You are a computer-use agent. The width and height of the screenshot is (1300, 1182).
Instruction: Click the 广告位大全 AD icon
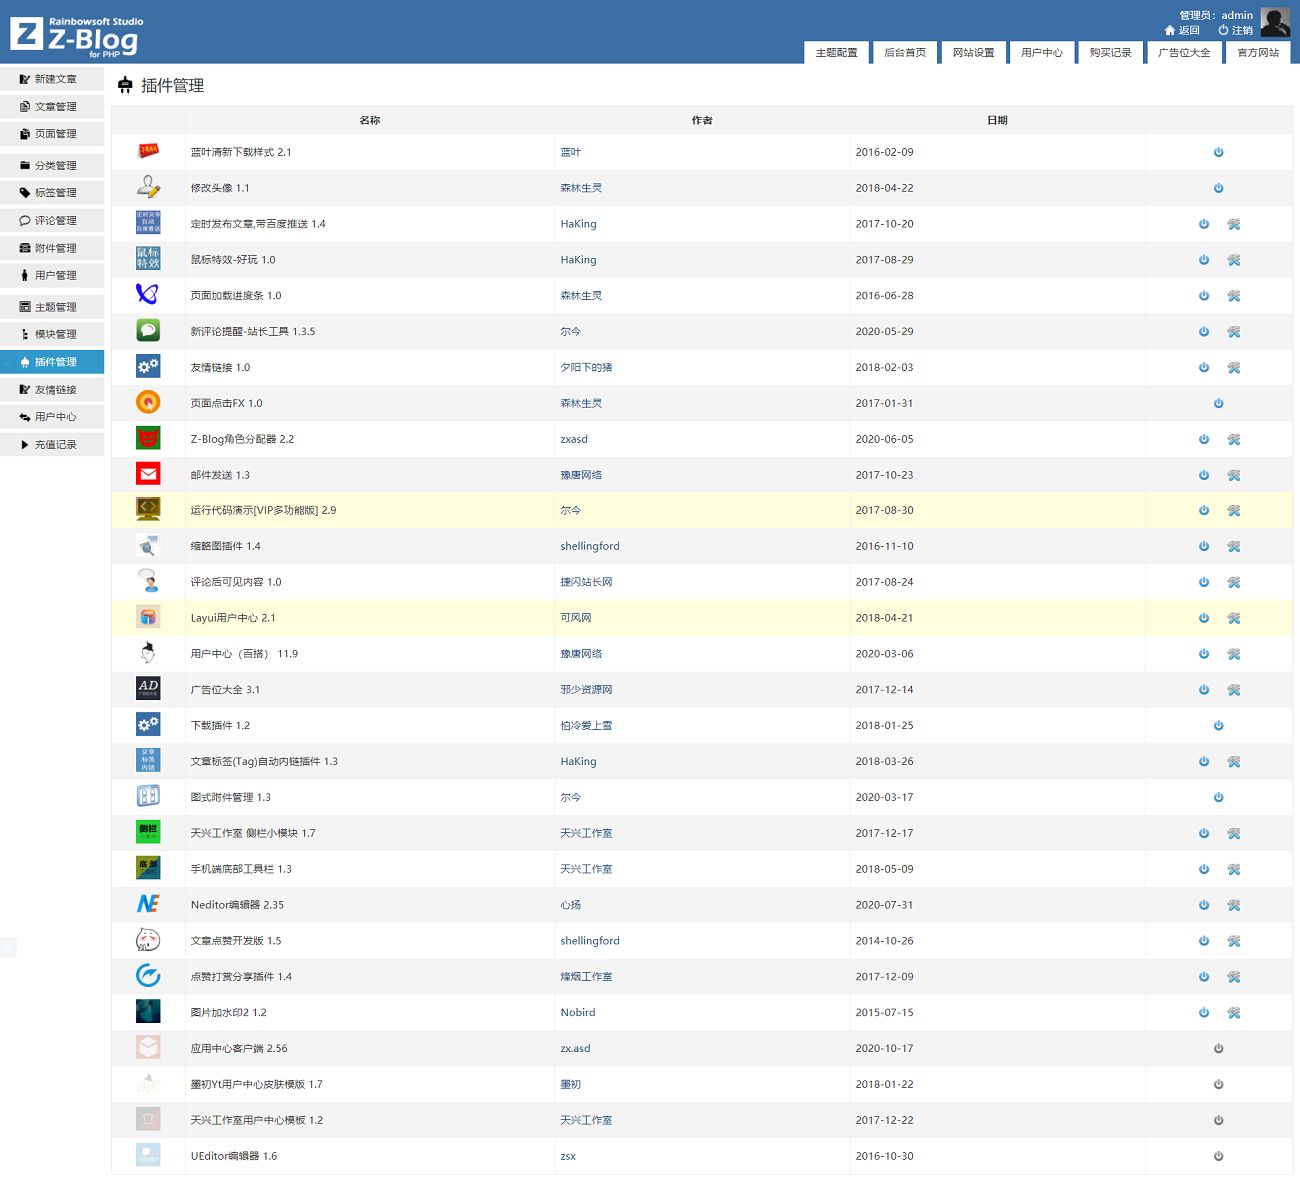point(148,688)
